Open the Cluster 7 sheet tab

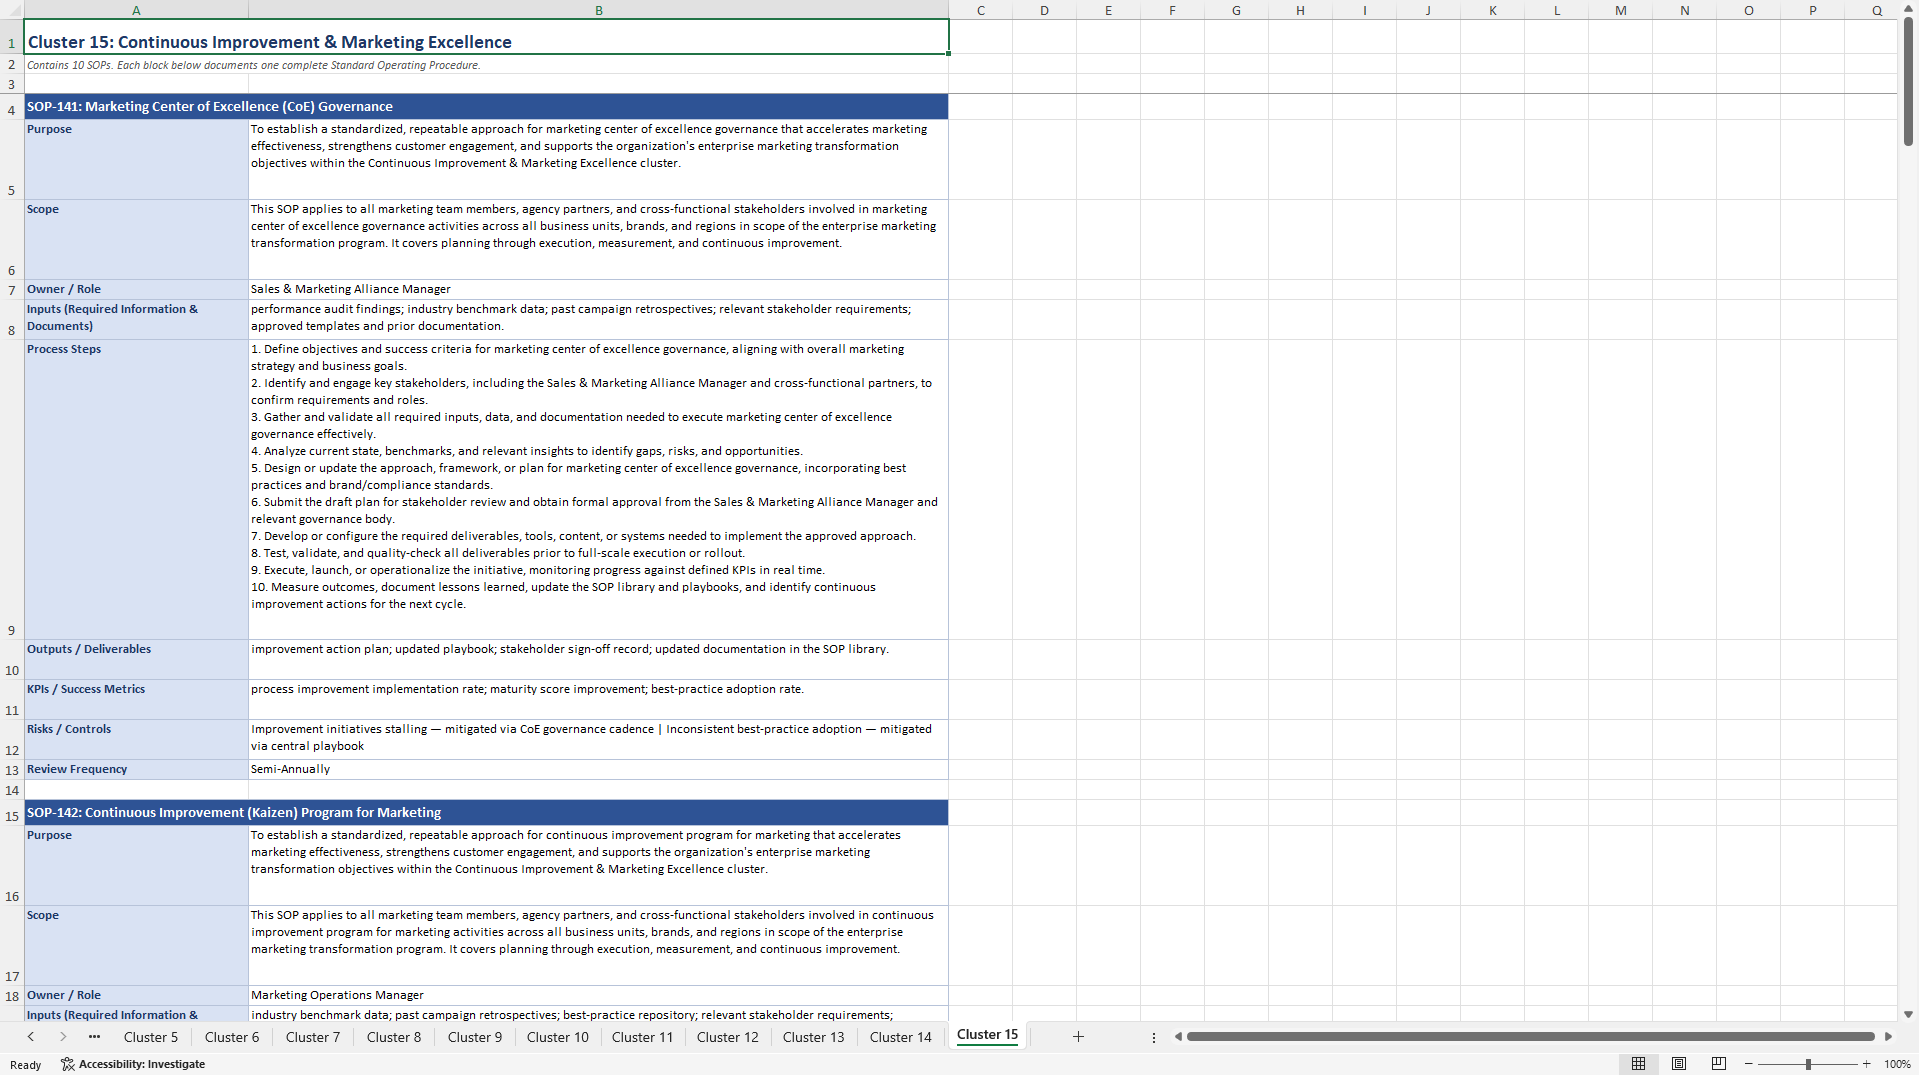coord(313,1037)
